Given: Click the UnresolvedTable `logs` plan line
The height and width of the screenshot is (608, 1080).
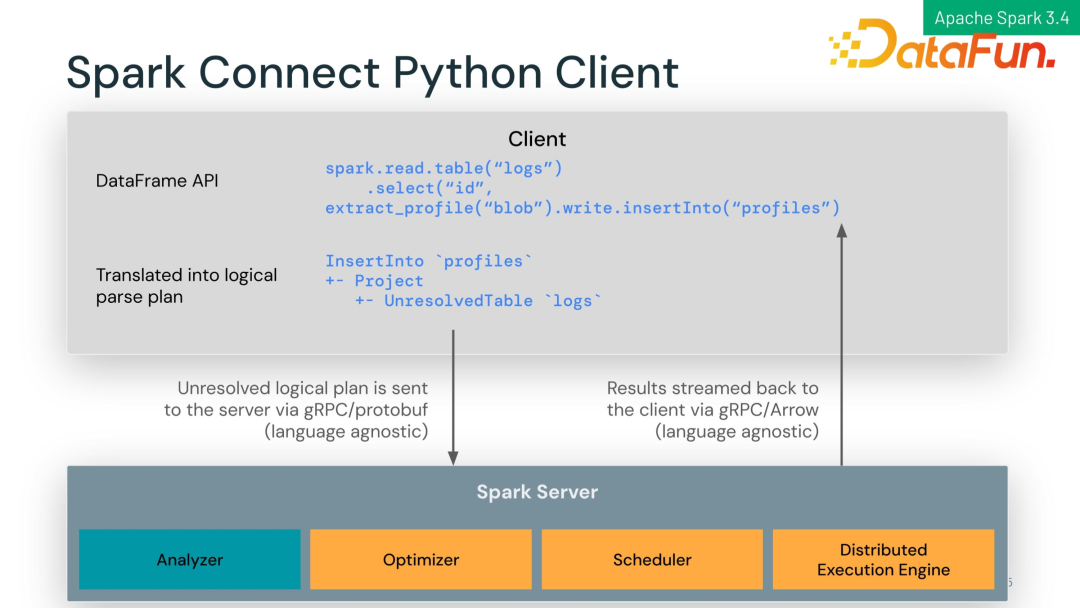Looking at the screenshot, I should (478, 301).
